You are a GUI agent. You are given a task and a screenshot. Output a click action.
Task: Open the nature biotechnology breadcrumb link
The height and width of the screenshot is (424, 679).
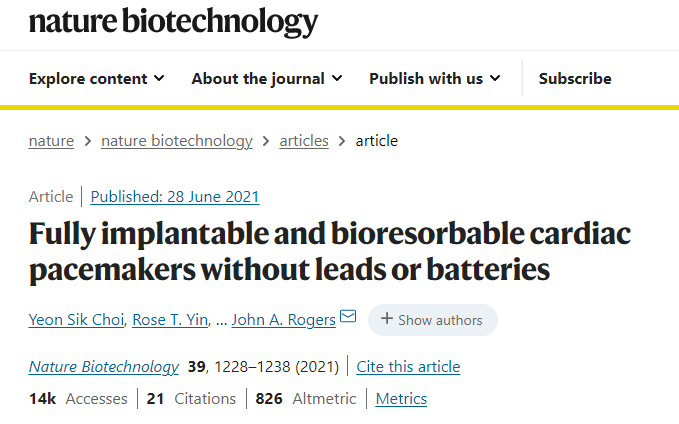point(177,141)
